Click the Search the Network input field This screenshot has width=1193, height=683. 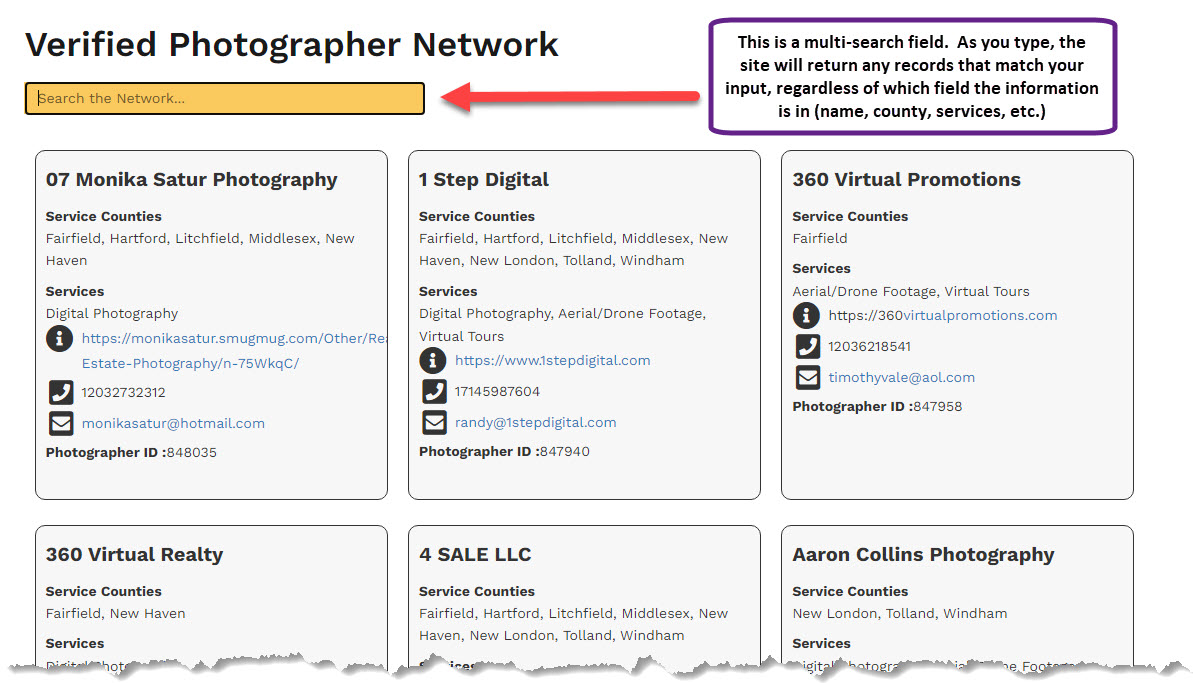pos(224,98)
